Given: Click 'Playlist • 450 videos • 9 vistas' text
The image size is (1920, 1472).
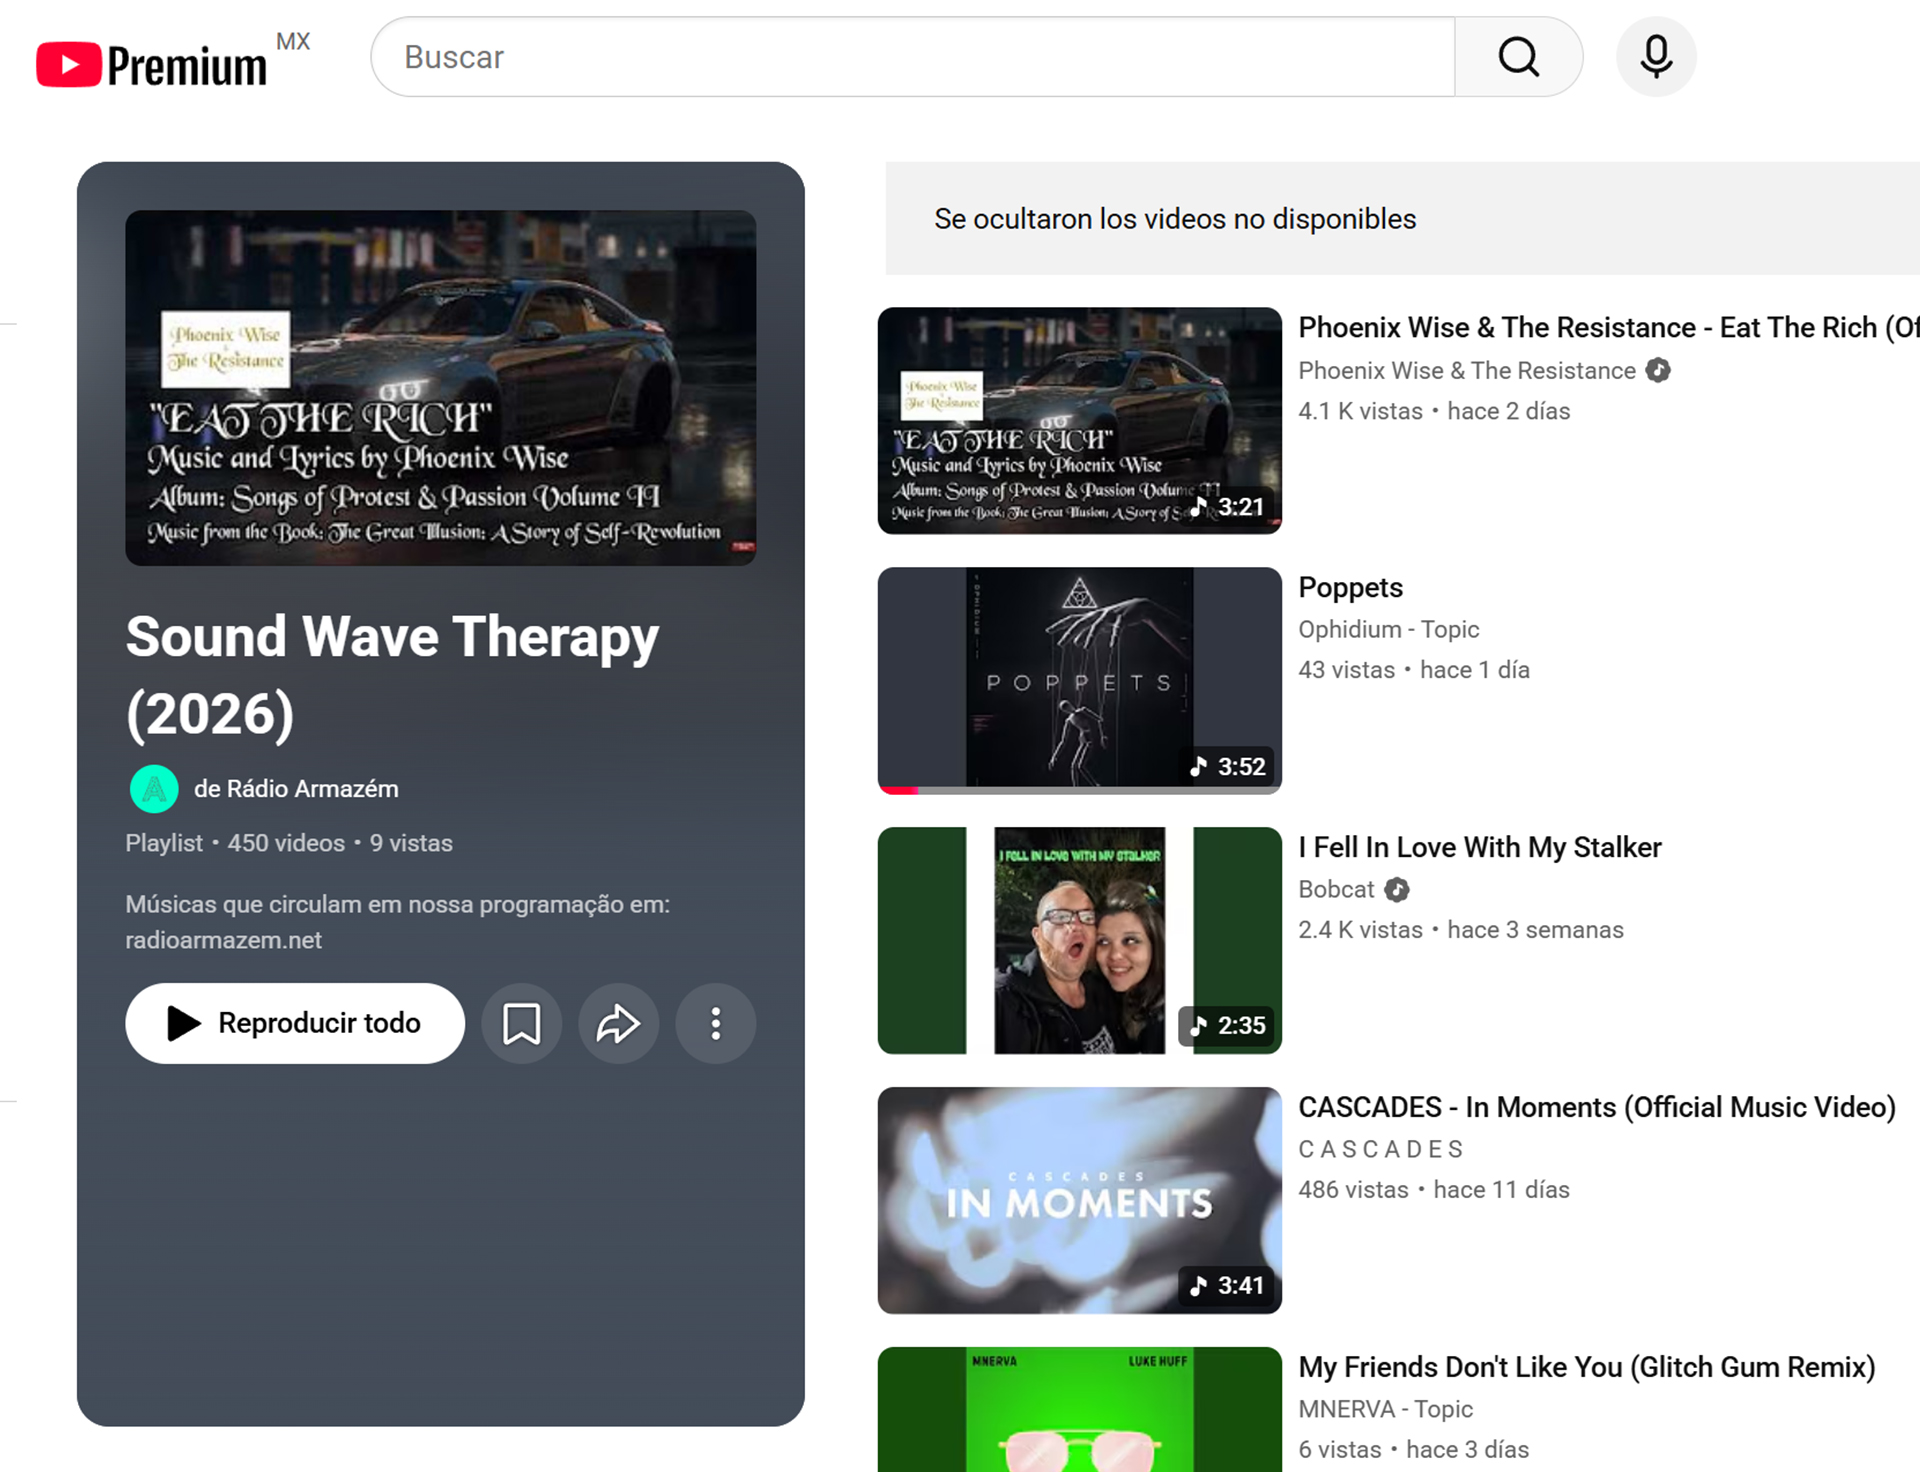Looking at the screenshot, I should [289, 843].
